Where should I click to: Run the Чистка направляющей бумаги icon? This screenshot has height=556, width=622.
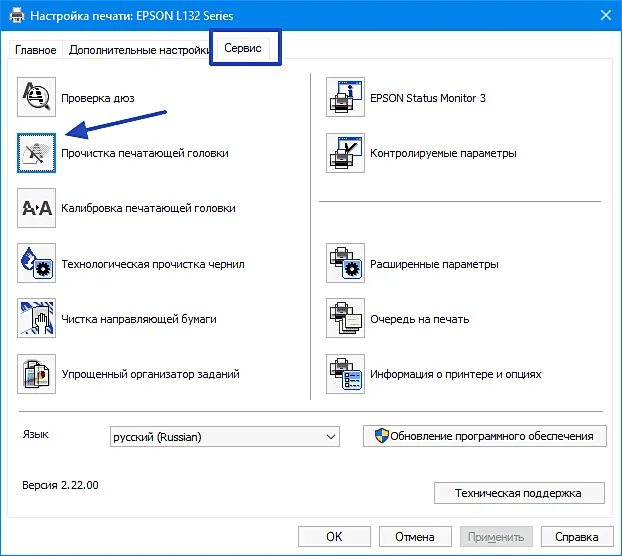(x=36, y=318)
